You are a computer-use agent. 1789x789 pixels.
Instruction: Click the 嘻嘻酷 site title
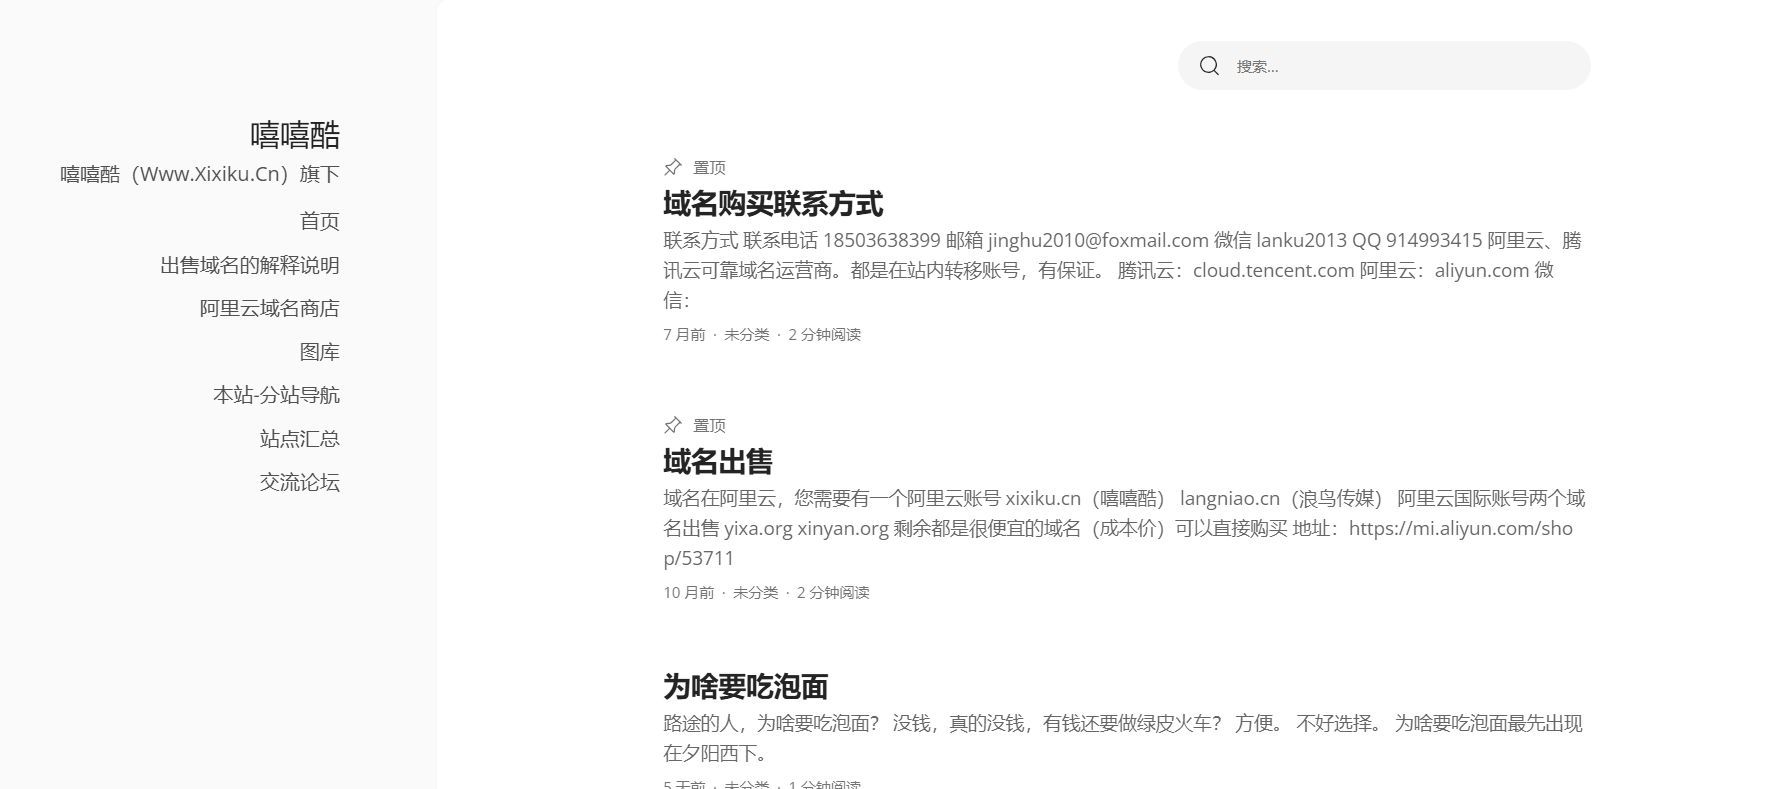point(295,135)
